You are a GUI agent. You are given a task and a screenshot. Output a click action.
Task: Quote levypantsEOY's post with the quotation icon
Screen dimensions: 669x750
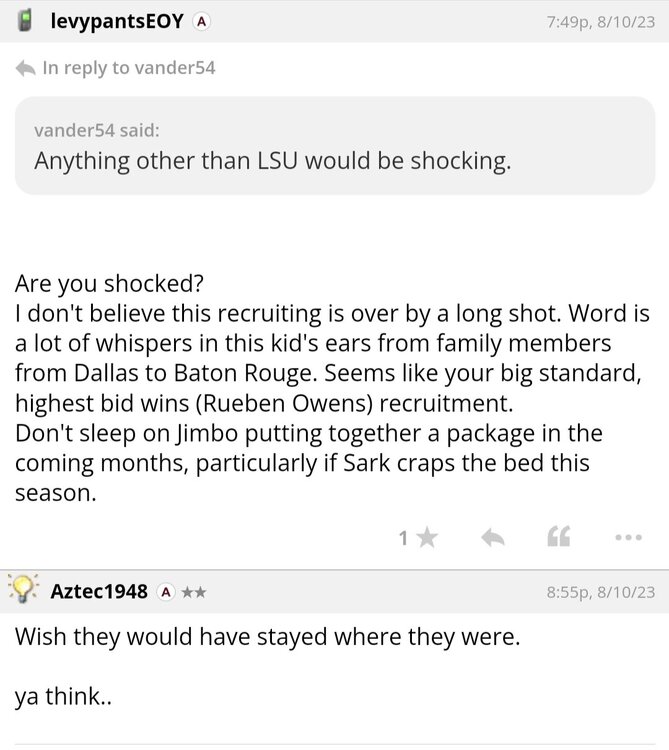(x=559, y=538)
